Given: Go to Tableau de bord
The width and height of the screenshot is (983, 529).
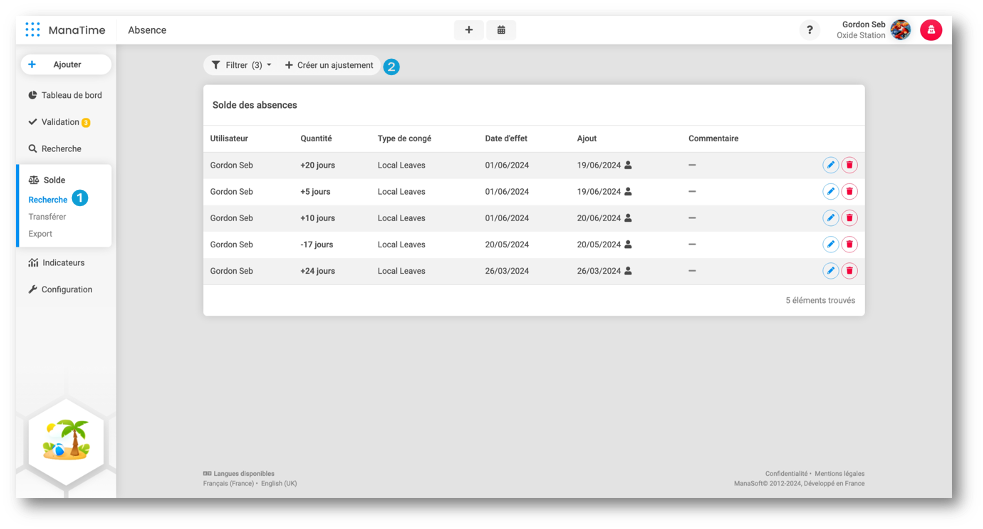Looking at the screenshot, I should [70, 96].
